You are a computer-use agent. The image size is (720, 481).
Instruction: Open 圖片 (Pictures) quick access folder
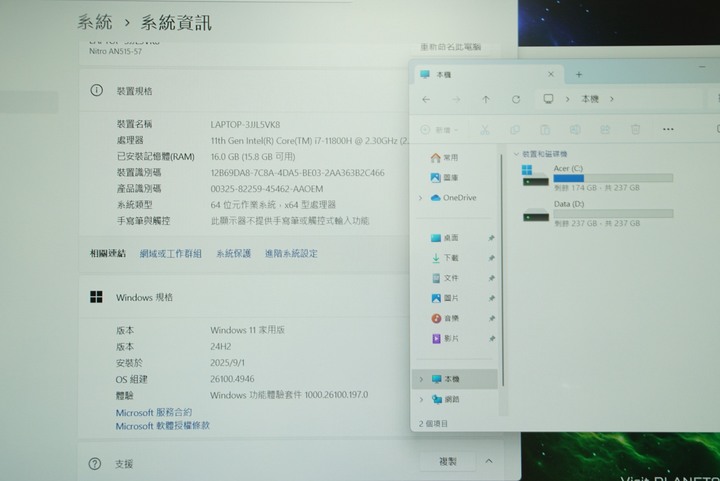pyautogui.click(x=445, y=298)
